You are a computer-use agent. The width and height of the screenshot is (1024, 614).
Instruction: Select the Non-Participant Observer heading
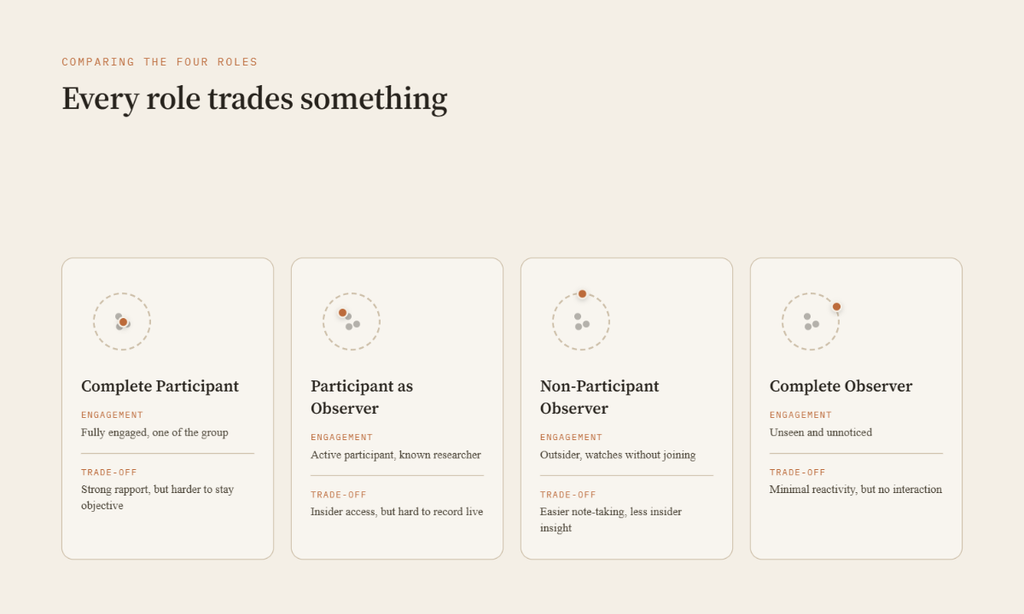coord(600,397)
